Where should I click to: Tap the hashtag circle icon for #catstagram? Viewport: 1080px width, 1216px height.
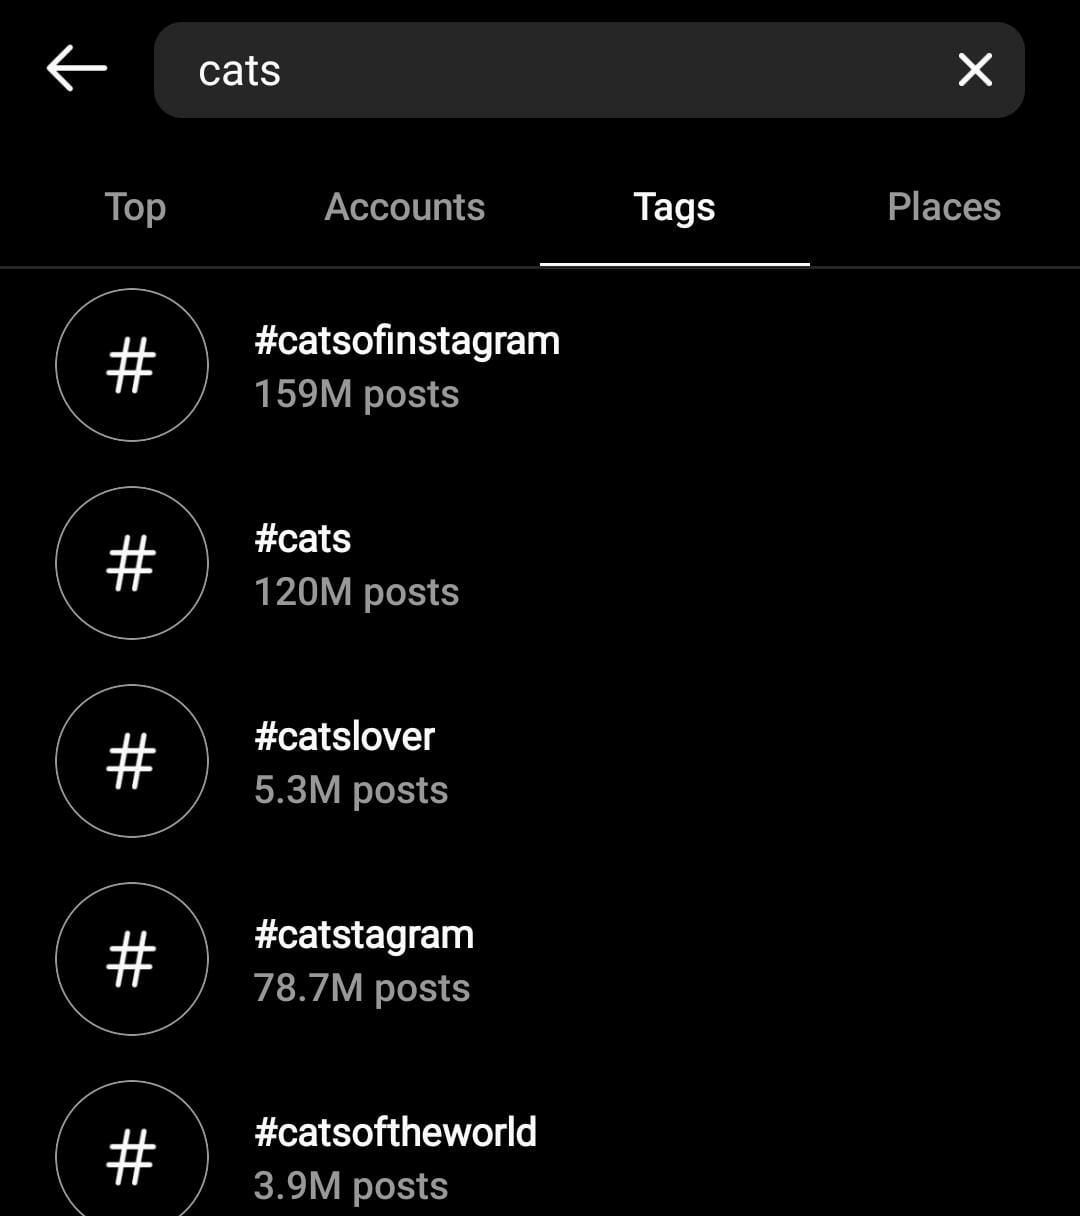[132, 959]
